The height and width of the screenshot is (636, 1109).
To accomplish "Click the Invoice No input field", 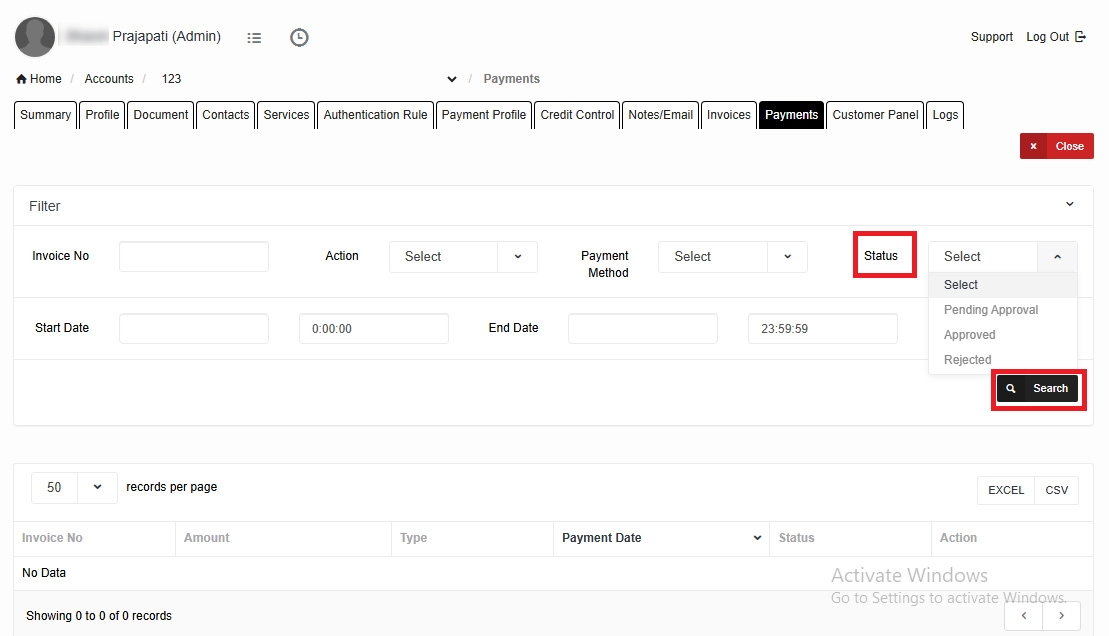I will pos(193,257).
